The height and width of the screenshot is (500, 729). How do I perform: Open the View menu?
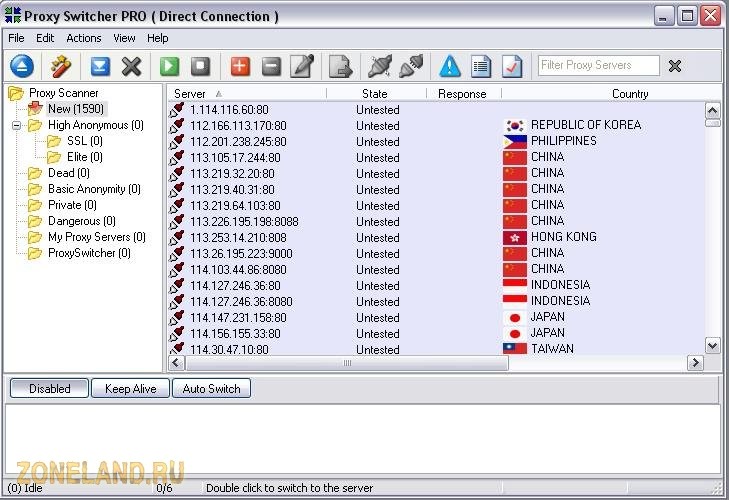(x=124, y=38)
